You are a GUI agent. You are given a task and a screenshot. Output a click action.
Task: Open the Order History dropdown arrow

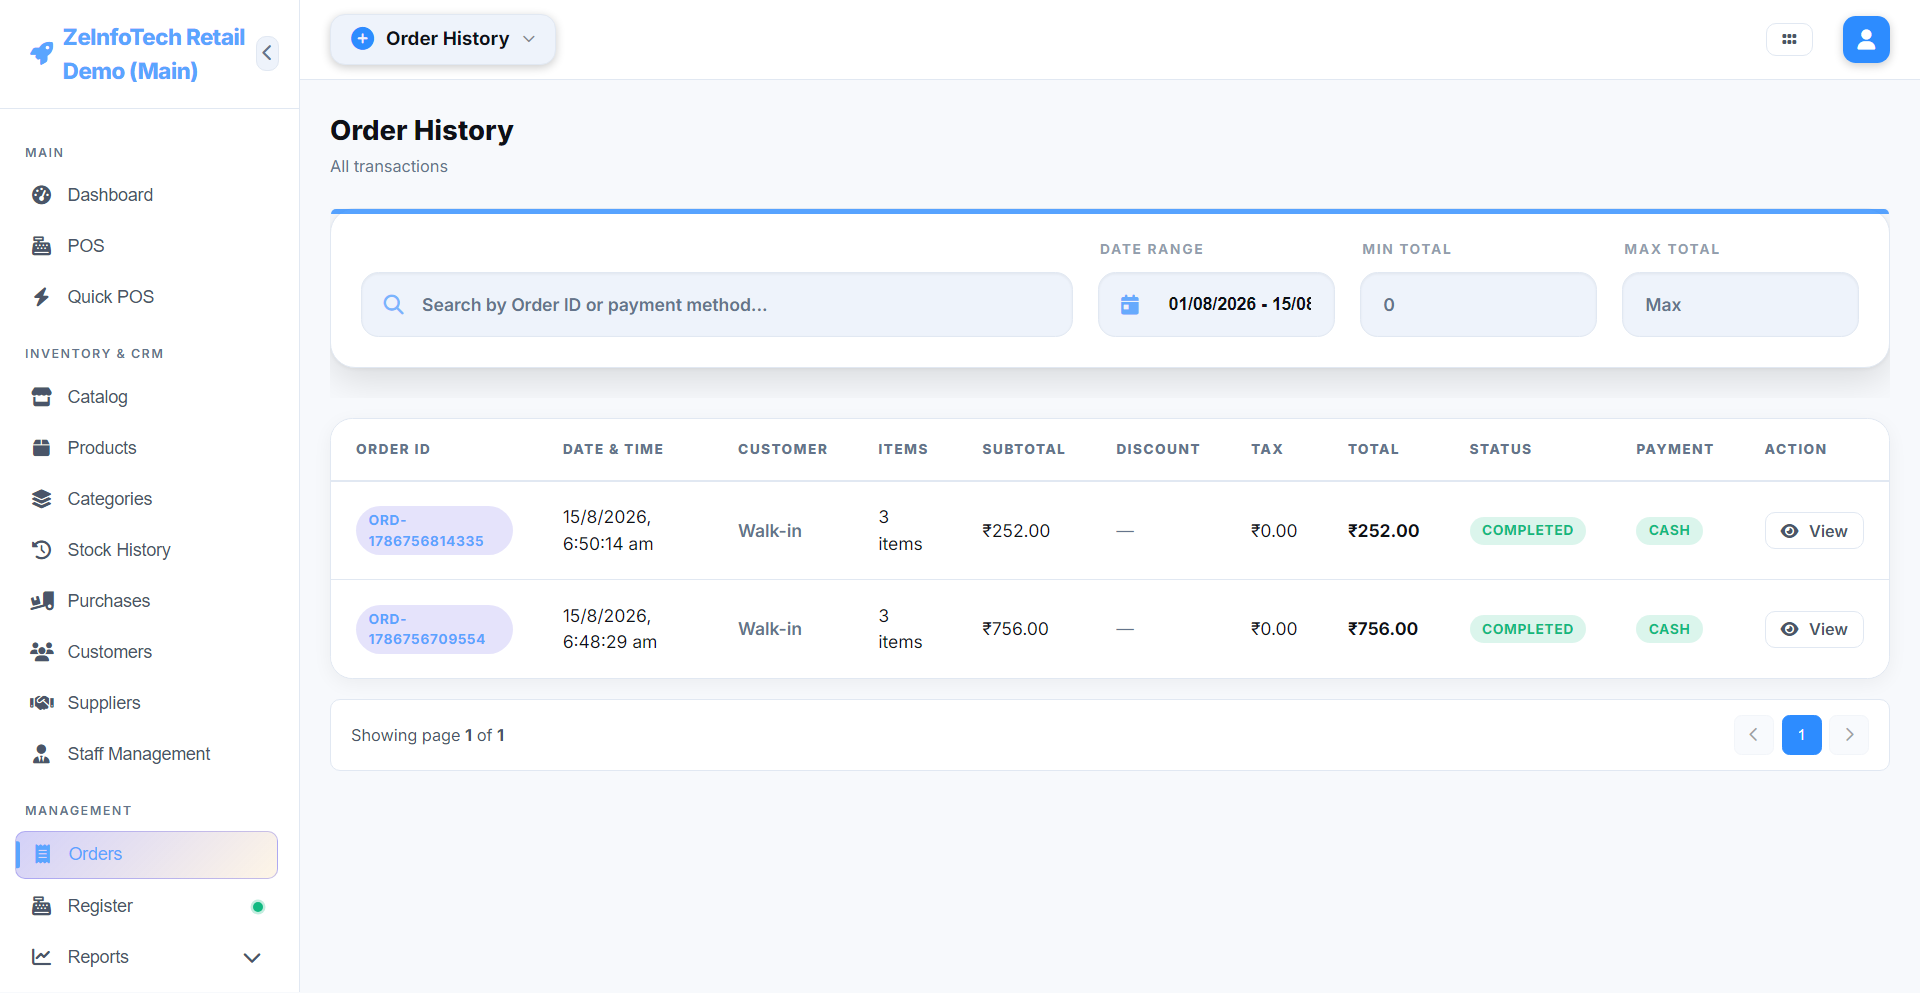[529, 39]
